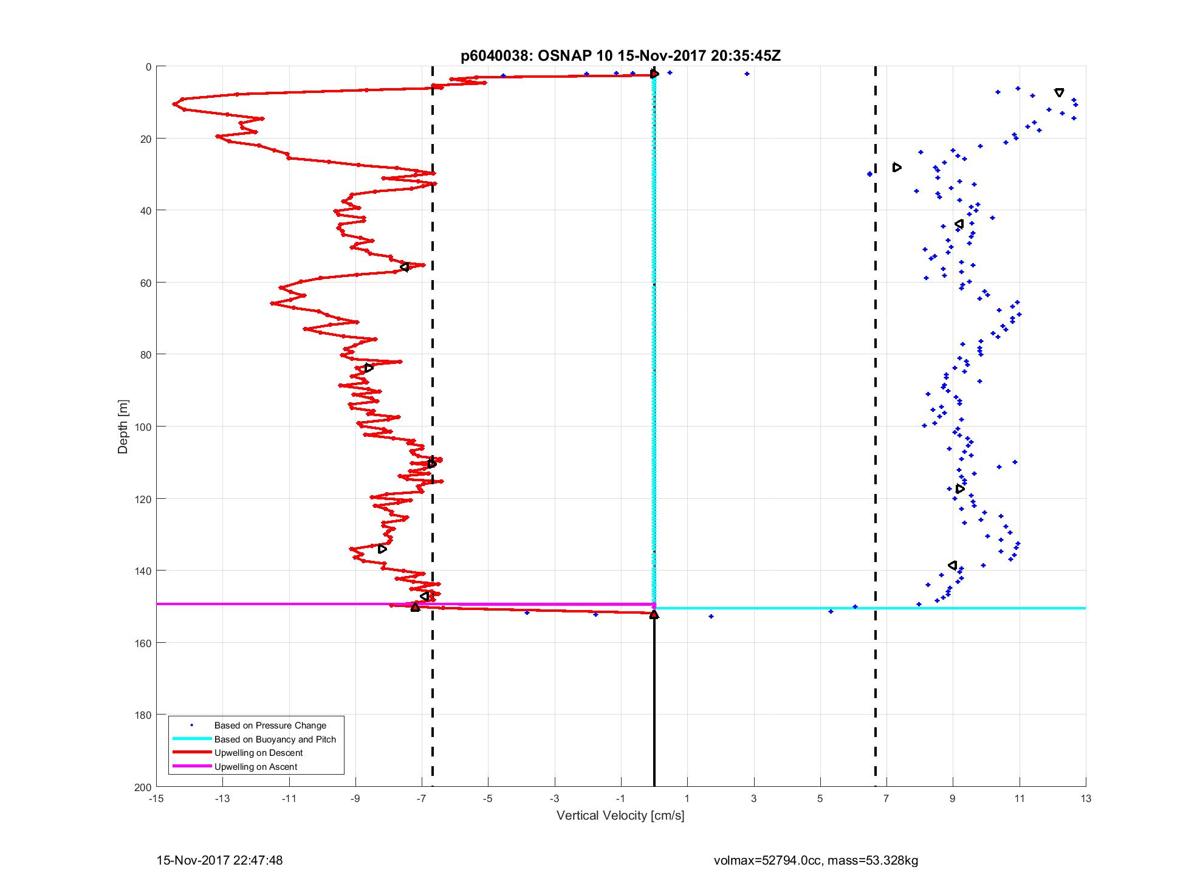This screenshot has height=885, width=1200.
Task: Click the y-axis tick label 140
Action: coord(142,571)
